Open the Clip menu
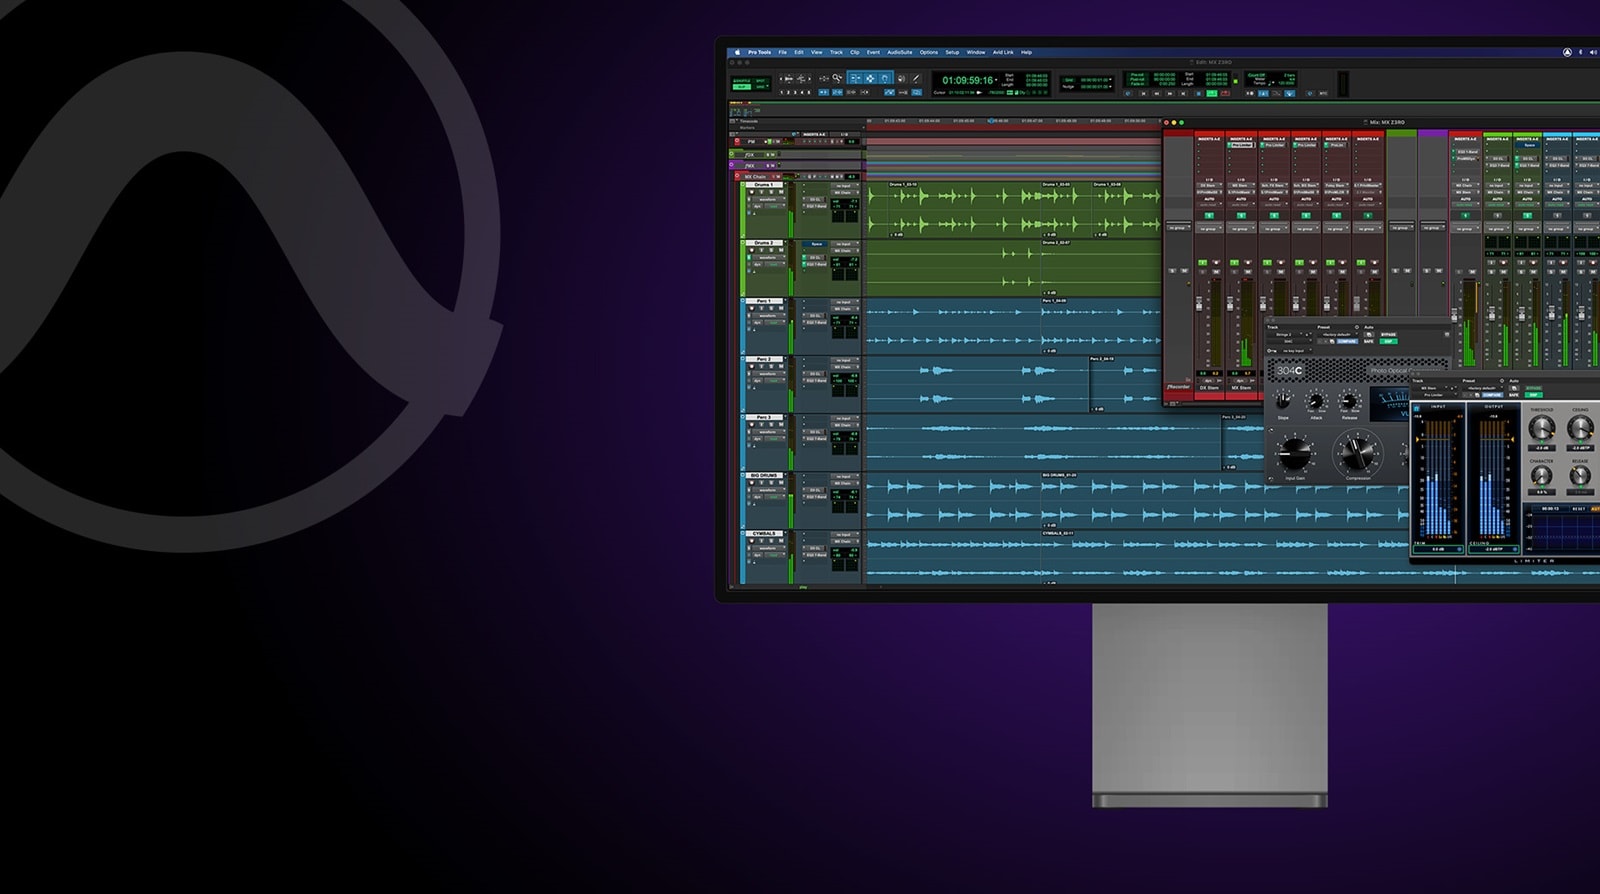 click(x=855, y=52)
